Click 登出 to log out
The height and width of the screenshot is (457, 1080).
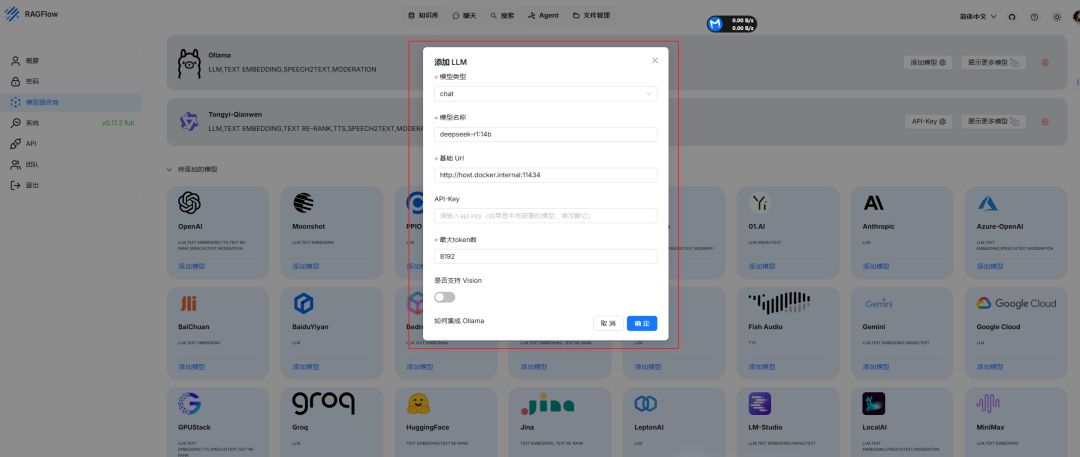click(71, 185)
